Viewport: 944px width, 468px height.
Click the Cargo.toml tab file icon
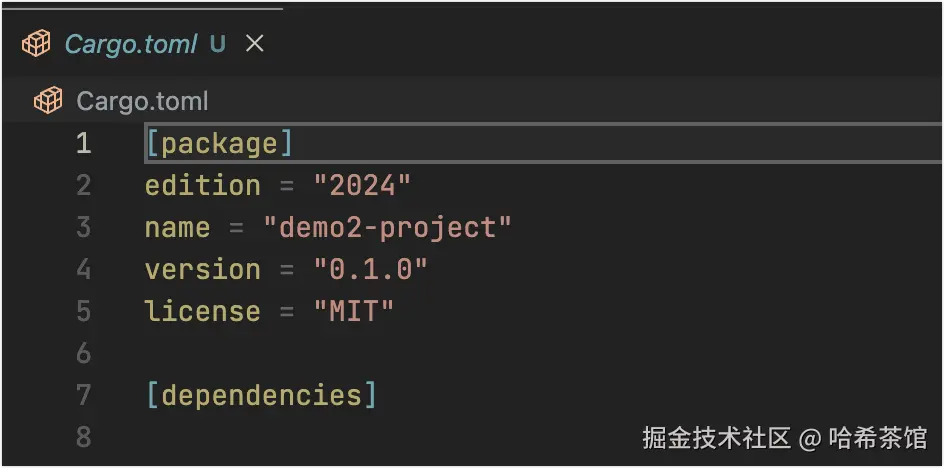[x=36, y=44]
